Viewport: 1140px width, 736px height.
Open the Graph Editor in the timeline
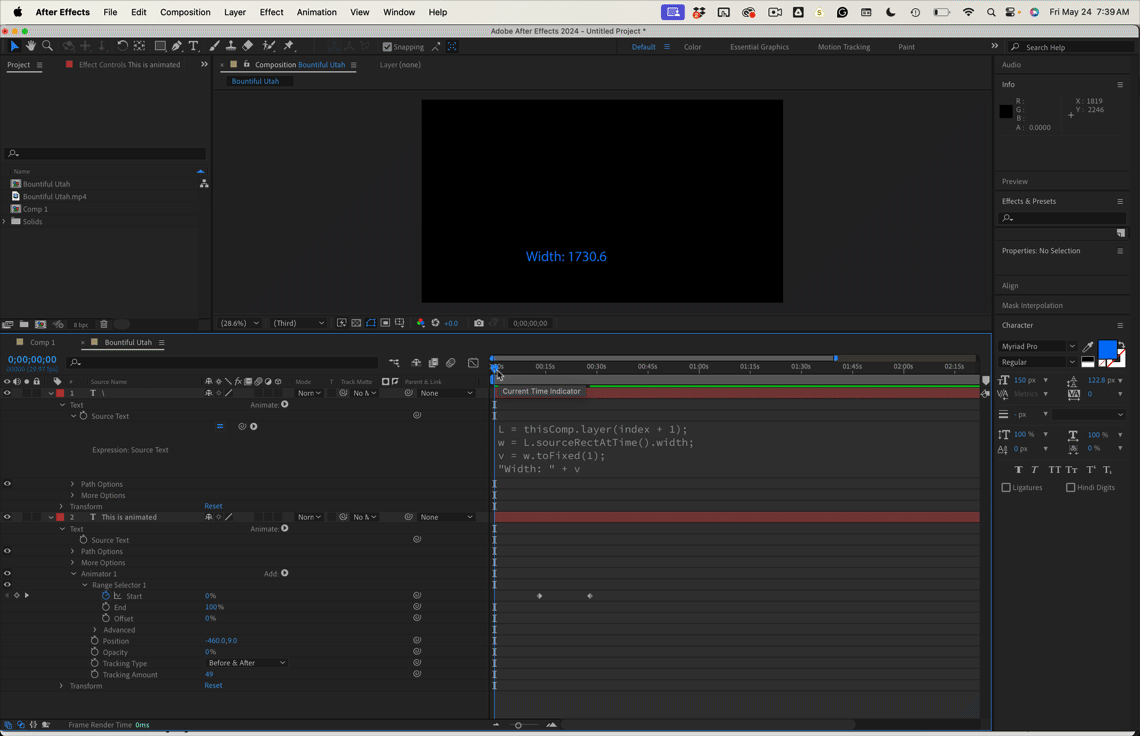point(473,363)
